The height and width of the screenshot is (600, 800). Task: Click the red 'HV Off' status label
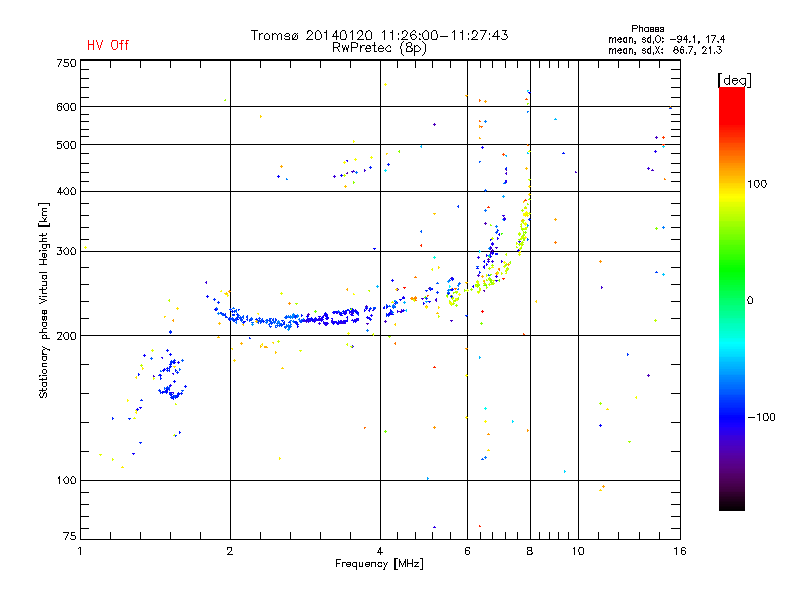pos(108,45)
